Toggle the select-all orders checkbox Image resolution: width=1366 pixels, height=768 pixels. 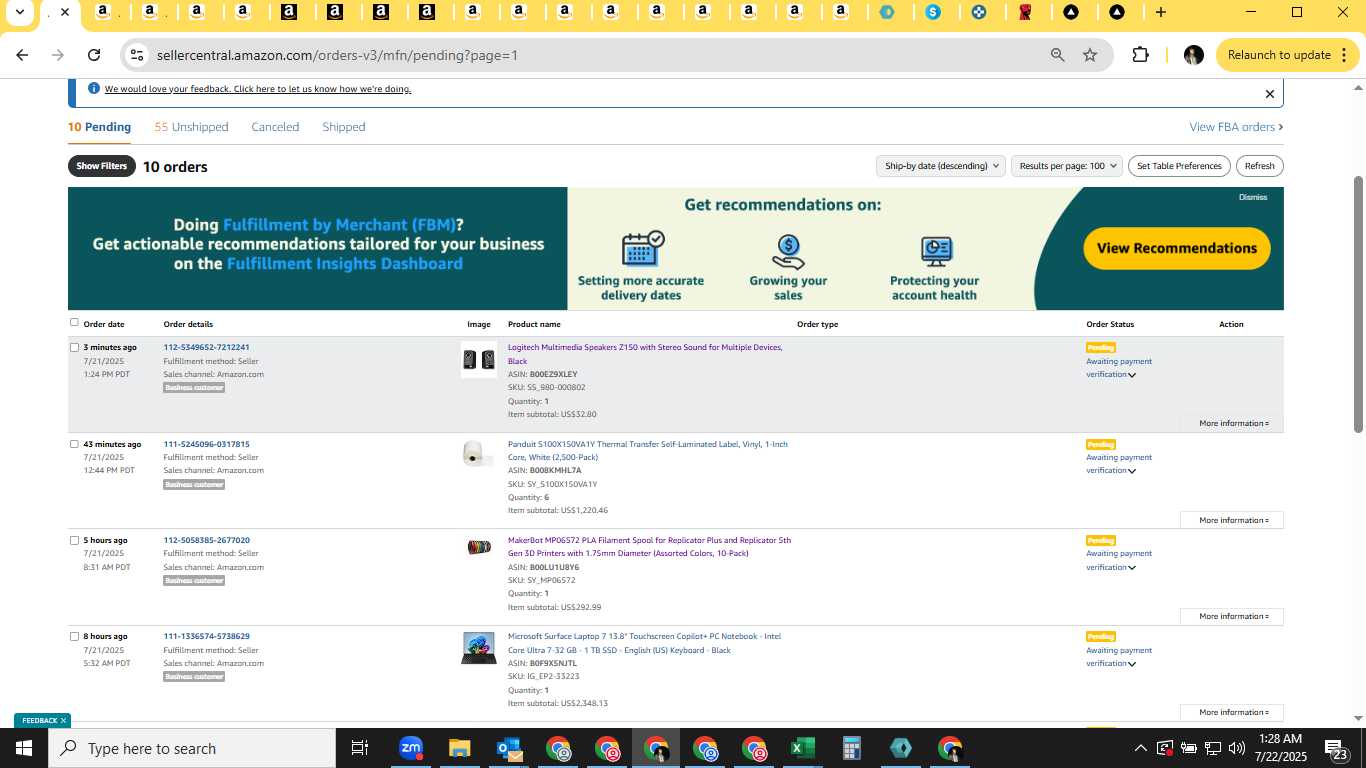(74, 322)
